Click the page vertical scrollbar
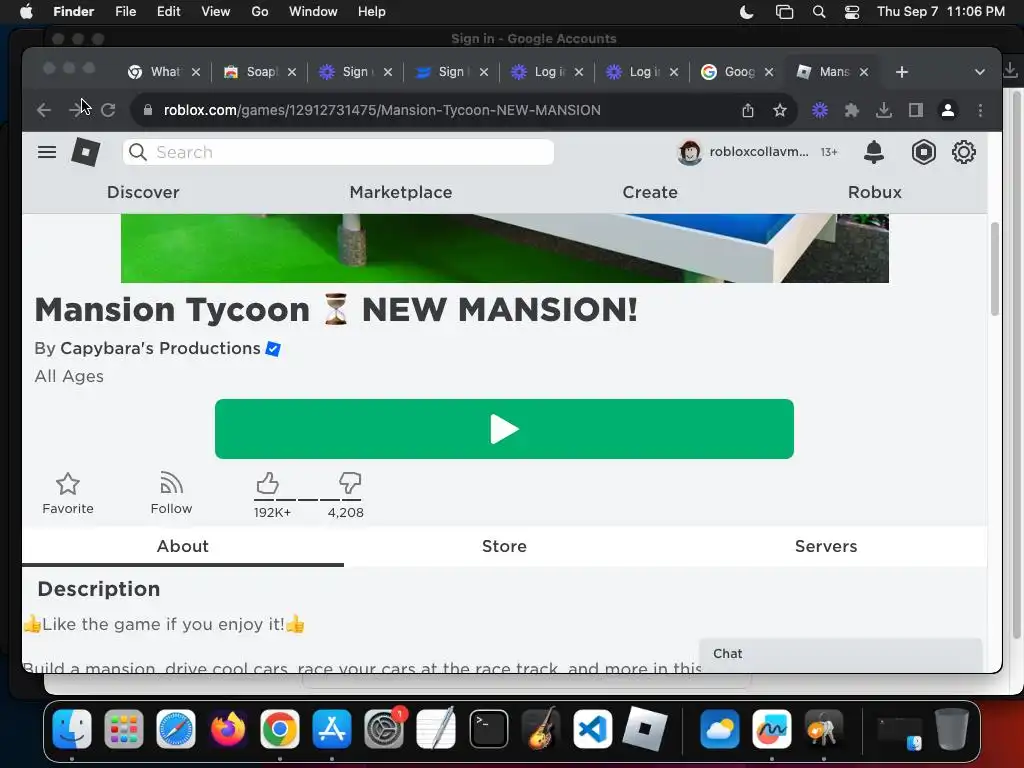 pyautogui.click(x=995, y=269)
